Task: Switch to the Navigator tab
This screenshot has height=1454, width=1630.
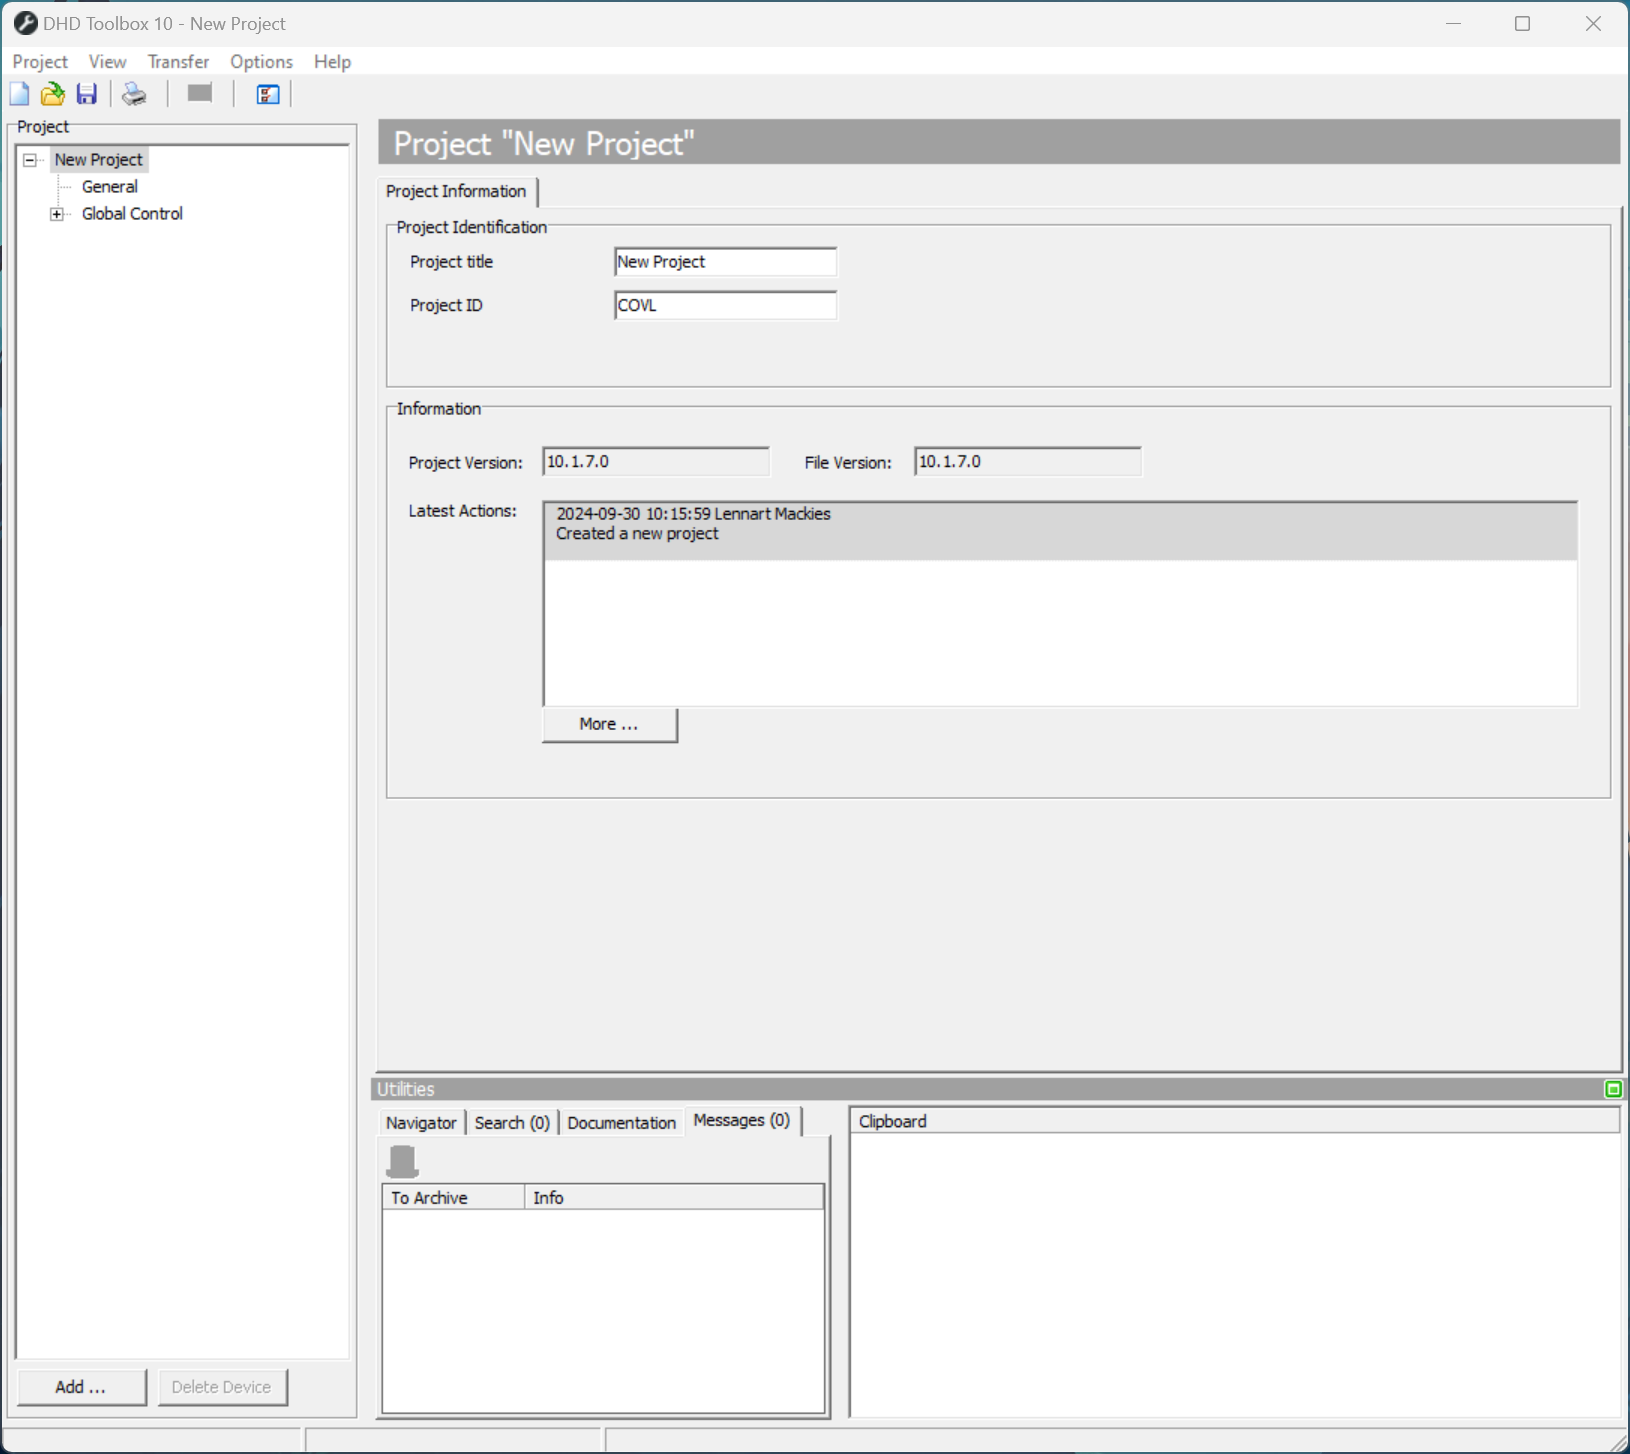Action: (421, 1122)
